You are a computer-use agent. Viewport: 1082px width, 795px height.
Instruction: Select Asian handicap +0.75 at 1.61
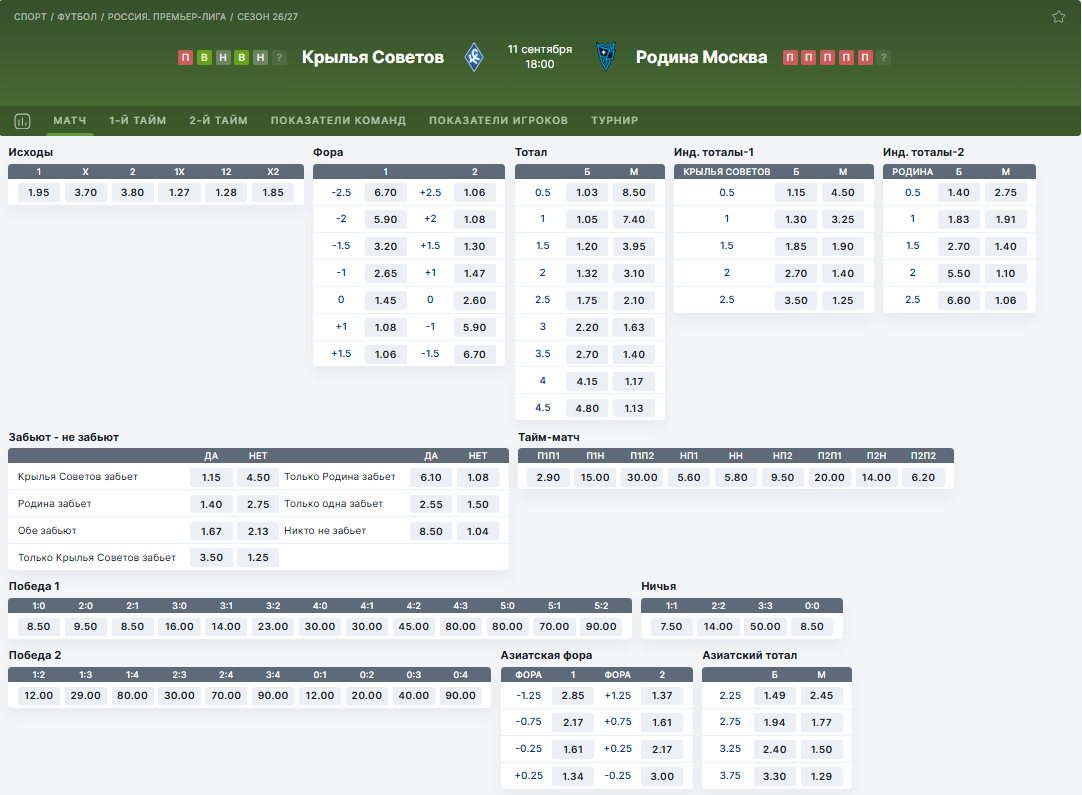(x=662, y=723)
